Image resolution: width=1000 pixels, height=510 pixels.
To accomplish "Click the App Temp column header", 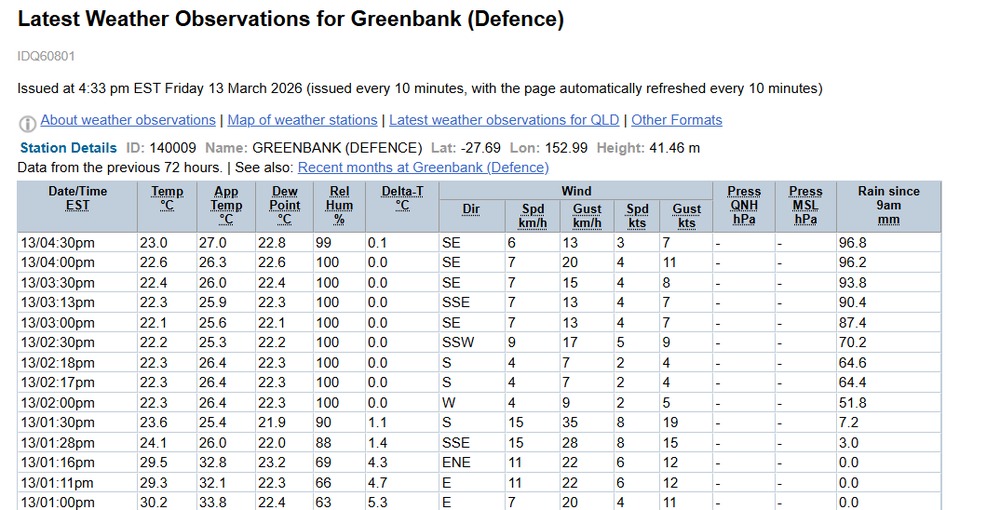I will (226, 205).
